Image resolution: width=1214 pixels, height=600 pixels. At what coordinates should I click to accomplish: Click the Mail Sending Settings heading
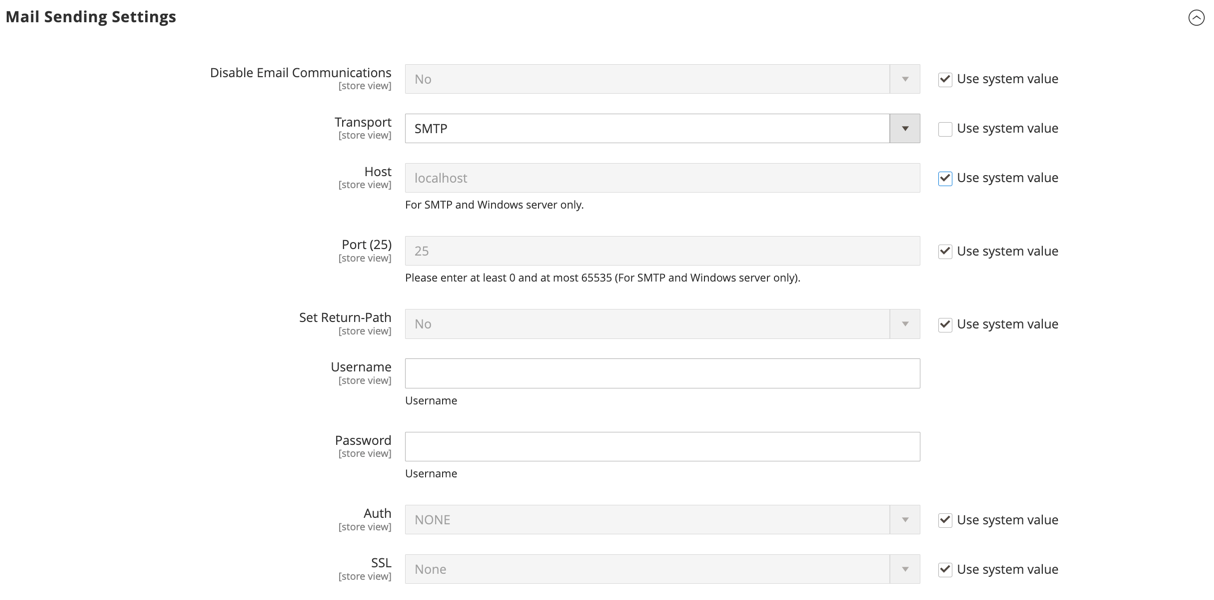click(91, 17)
